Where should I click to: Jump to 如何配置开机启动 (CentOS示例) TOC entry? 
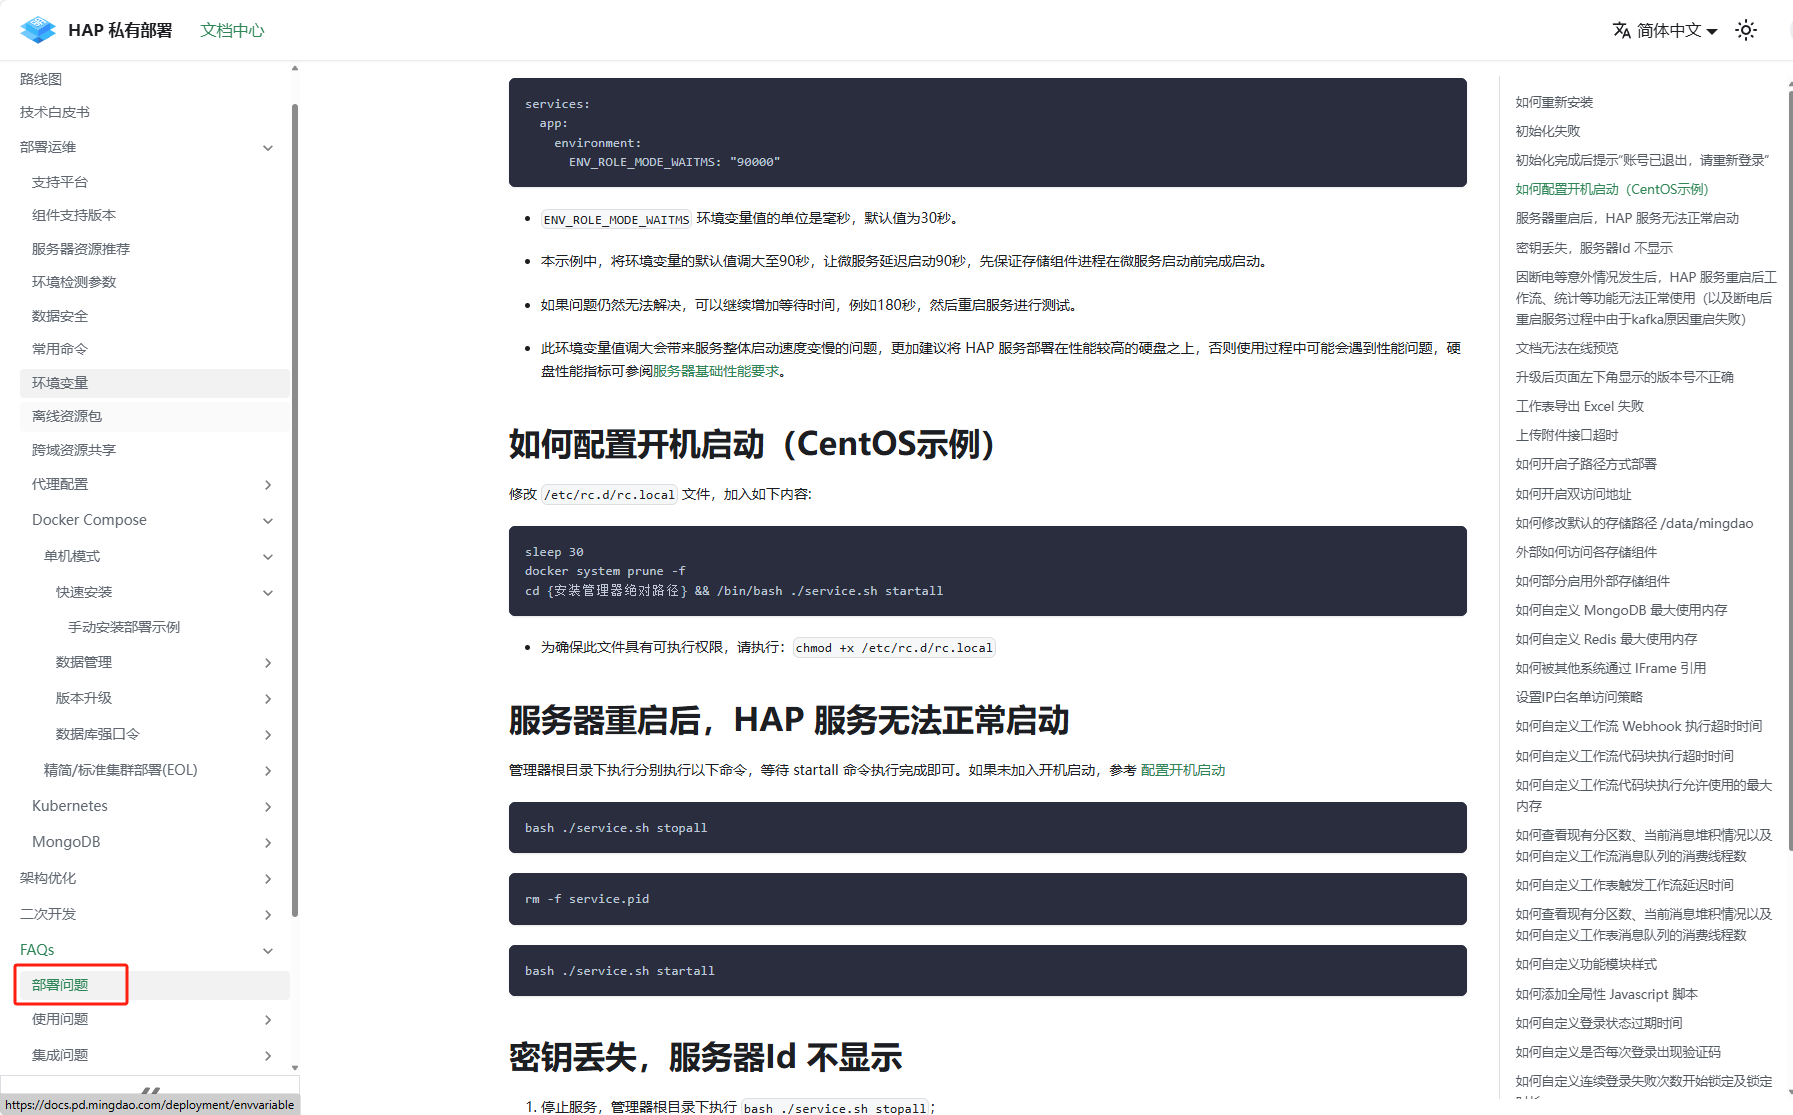[1612, 189]
